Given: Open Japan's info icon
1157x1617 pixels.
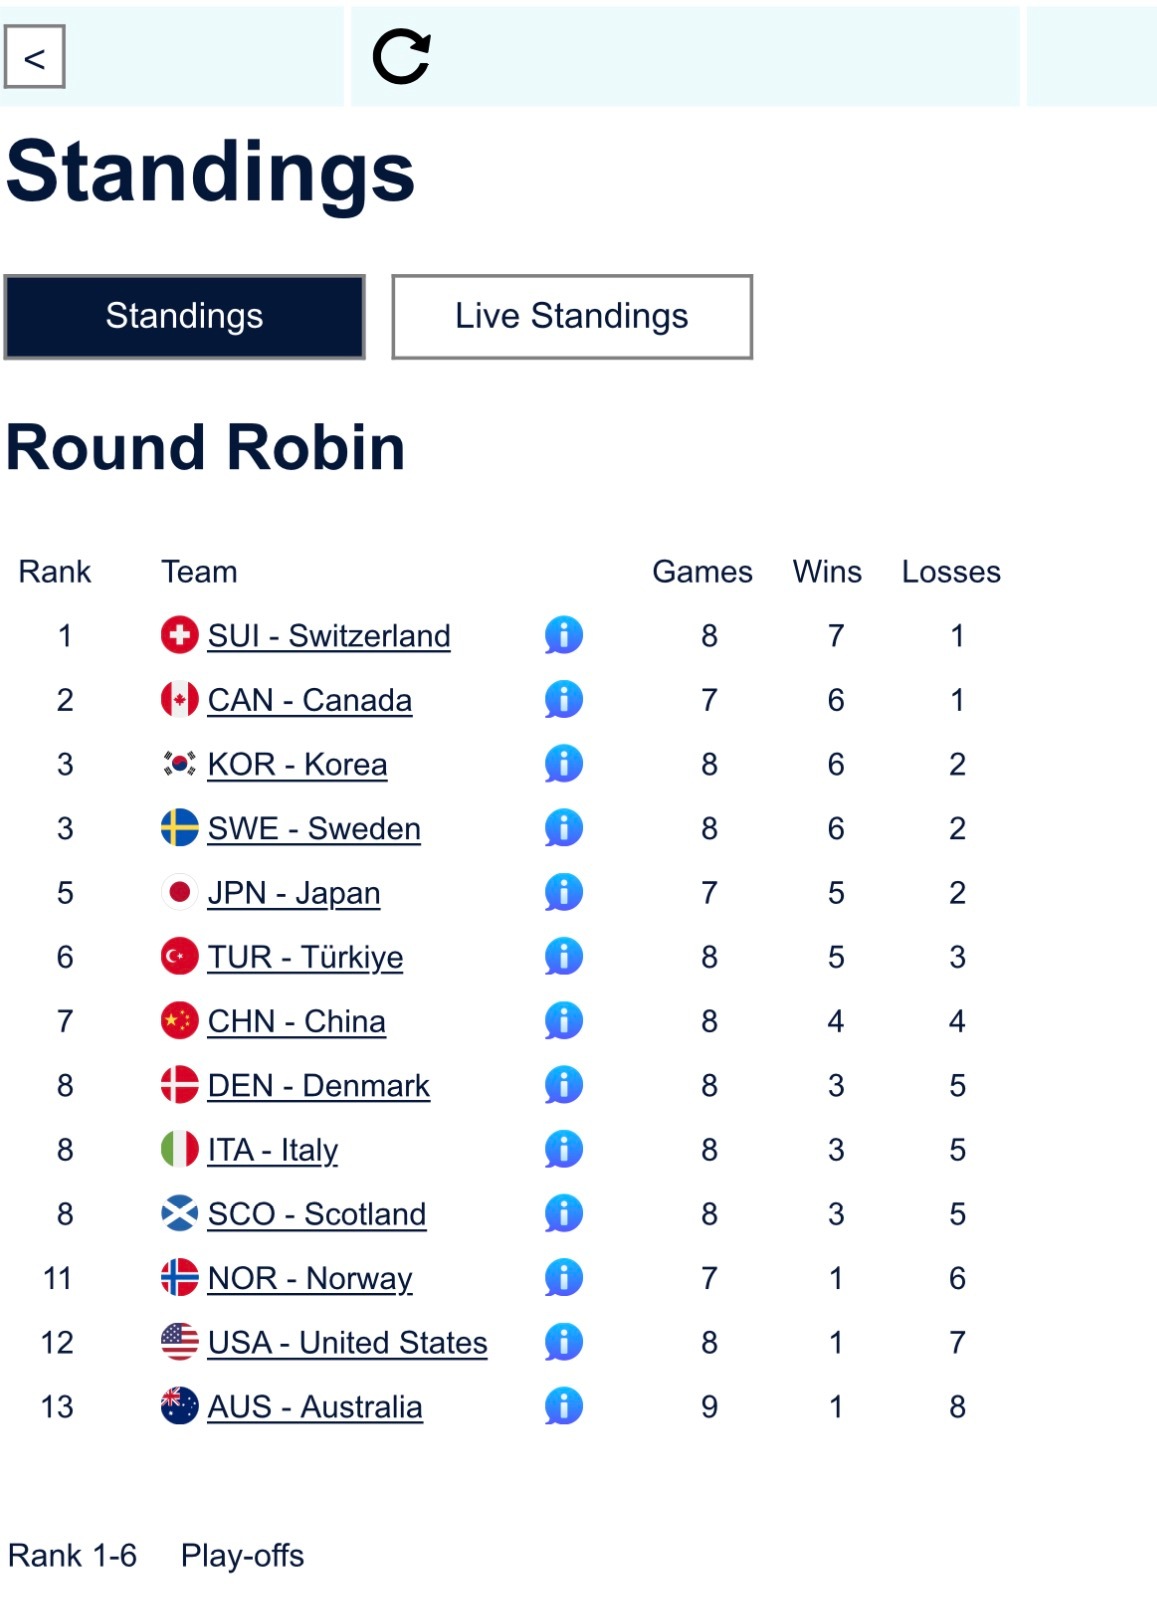Looking at the screenshot, I should [563, 892].
